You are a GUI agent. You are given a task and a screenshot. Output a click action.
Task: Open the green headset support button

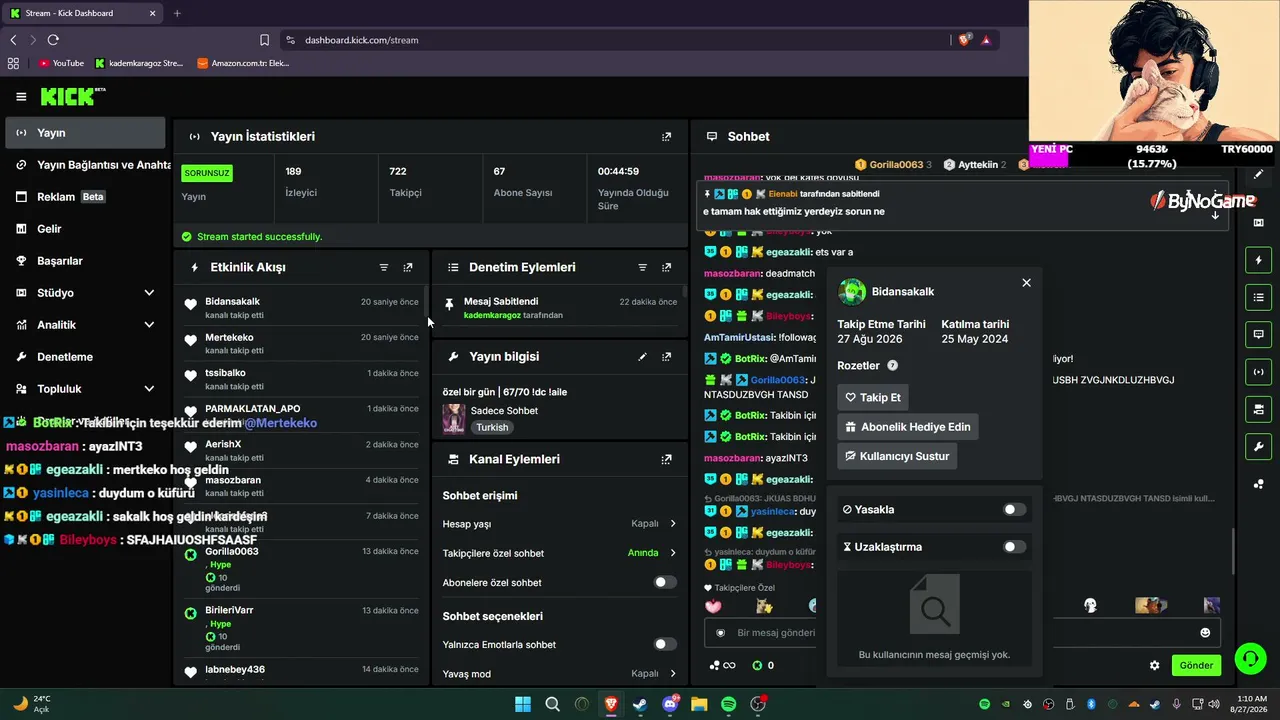click(x=1250, y=658)
